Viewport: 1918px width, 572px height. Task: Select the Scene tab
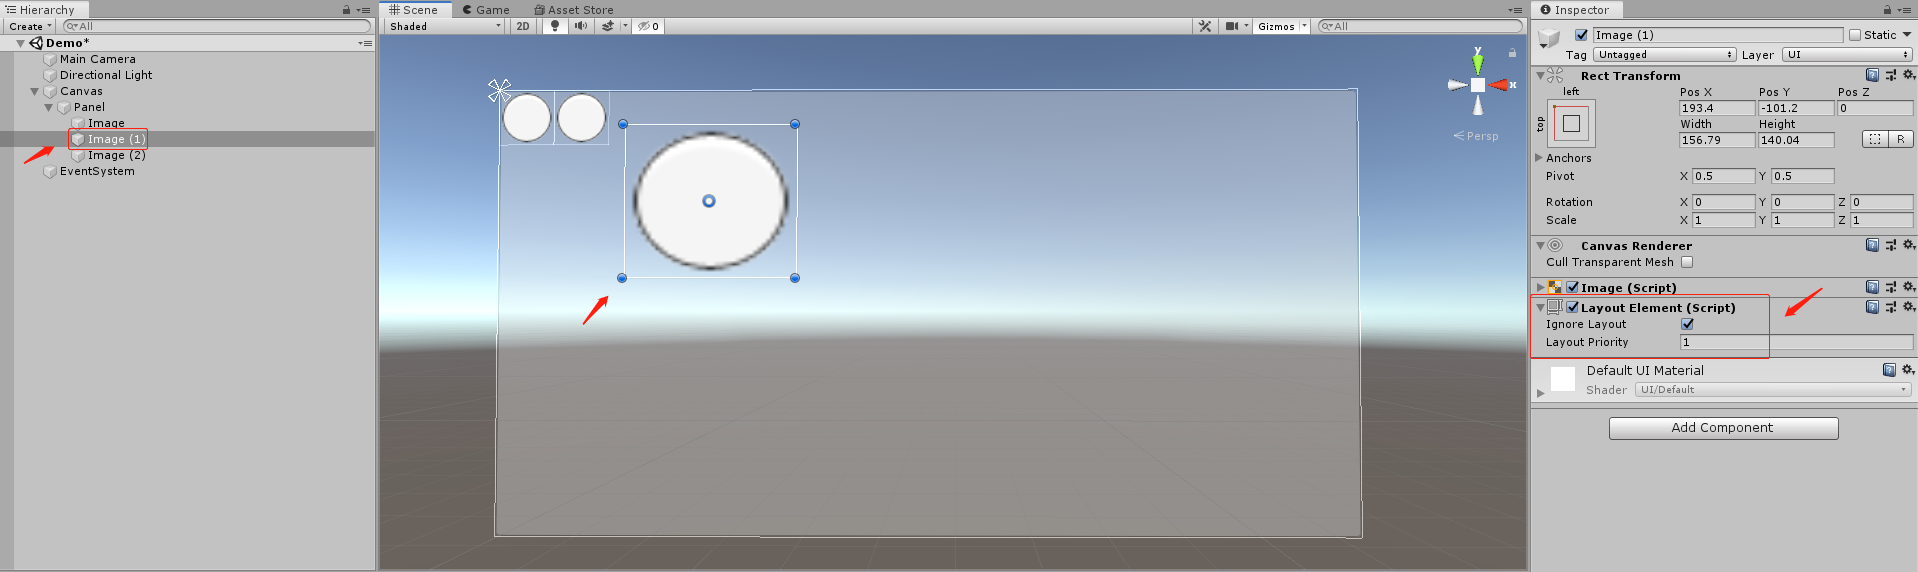point(414,10)
